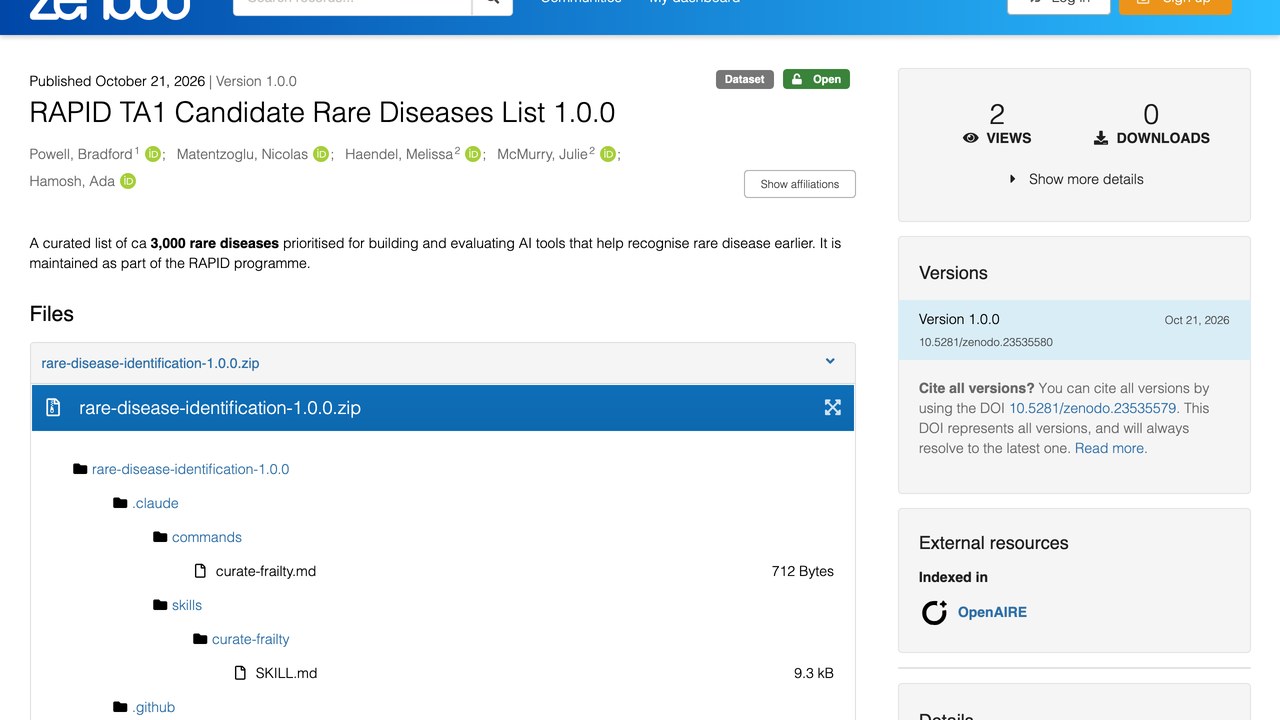
Task: Click the Read more link
Action: [1111, 448]
